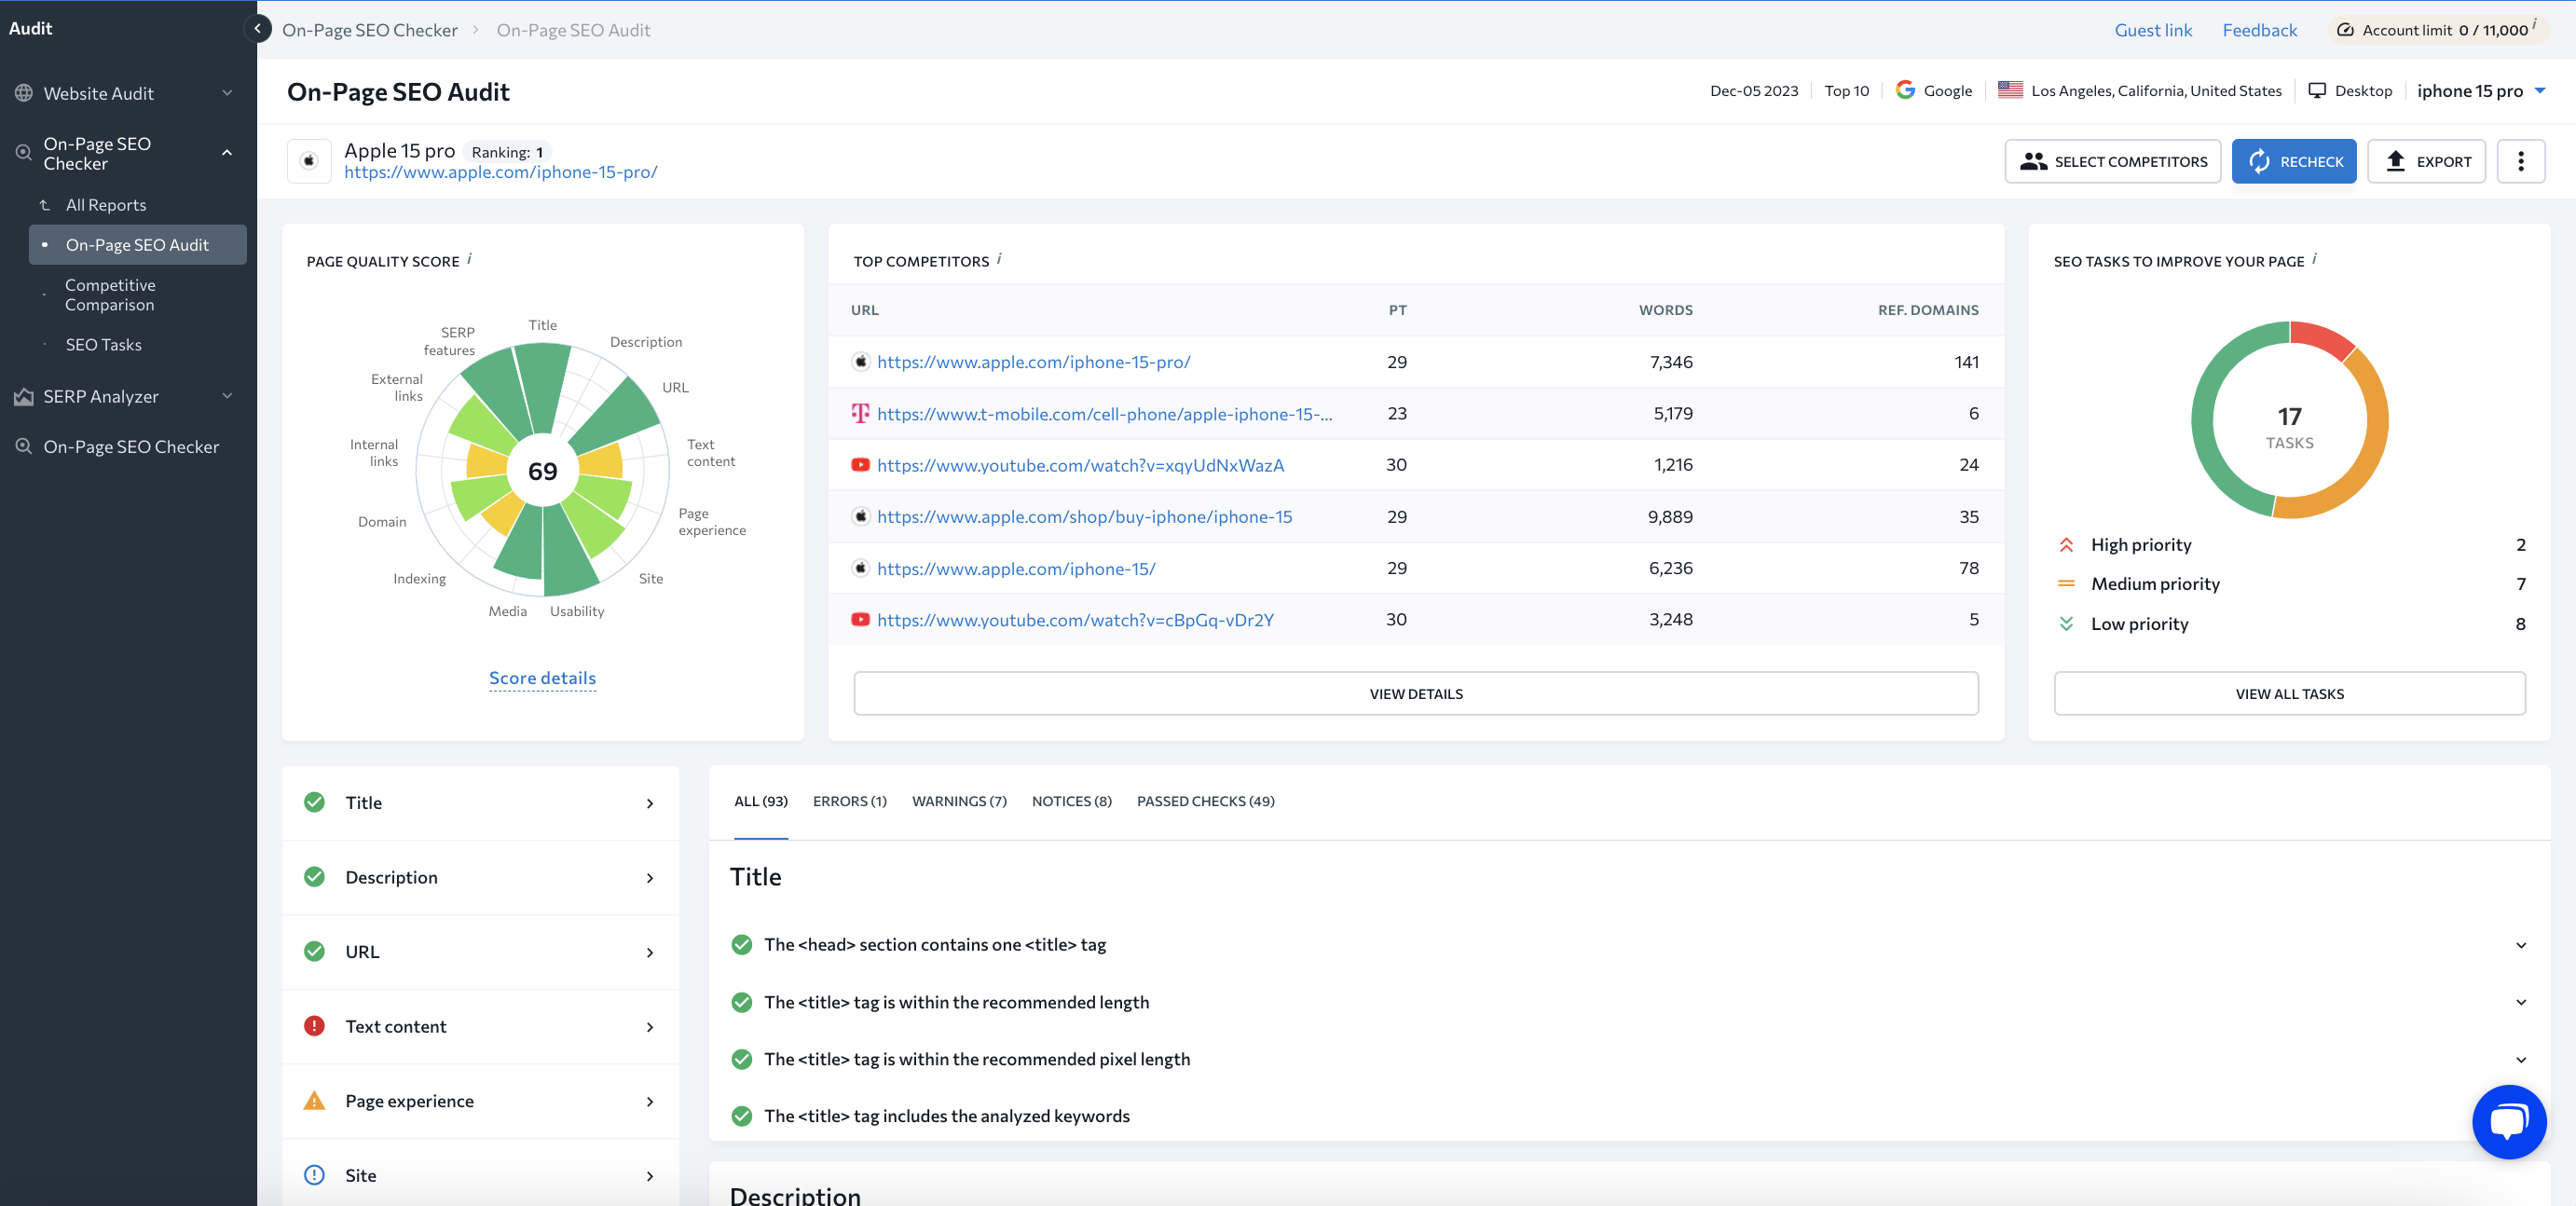Image resolution: width=2576 pixels, height=1206 pixels.
Task: Open apple.com/shop/buy-iphone/iphone-15 competitor link
Action: 1084,517
